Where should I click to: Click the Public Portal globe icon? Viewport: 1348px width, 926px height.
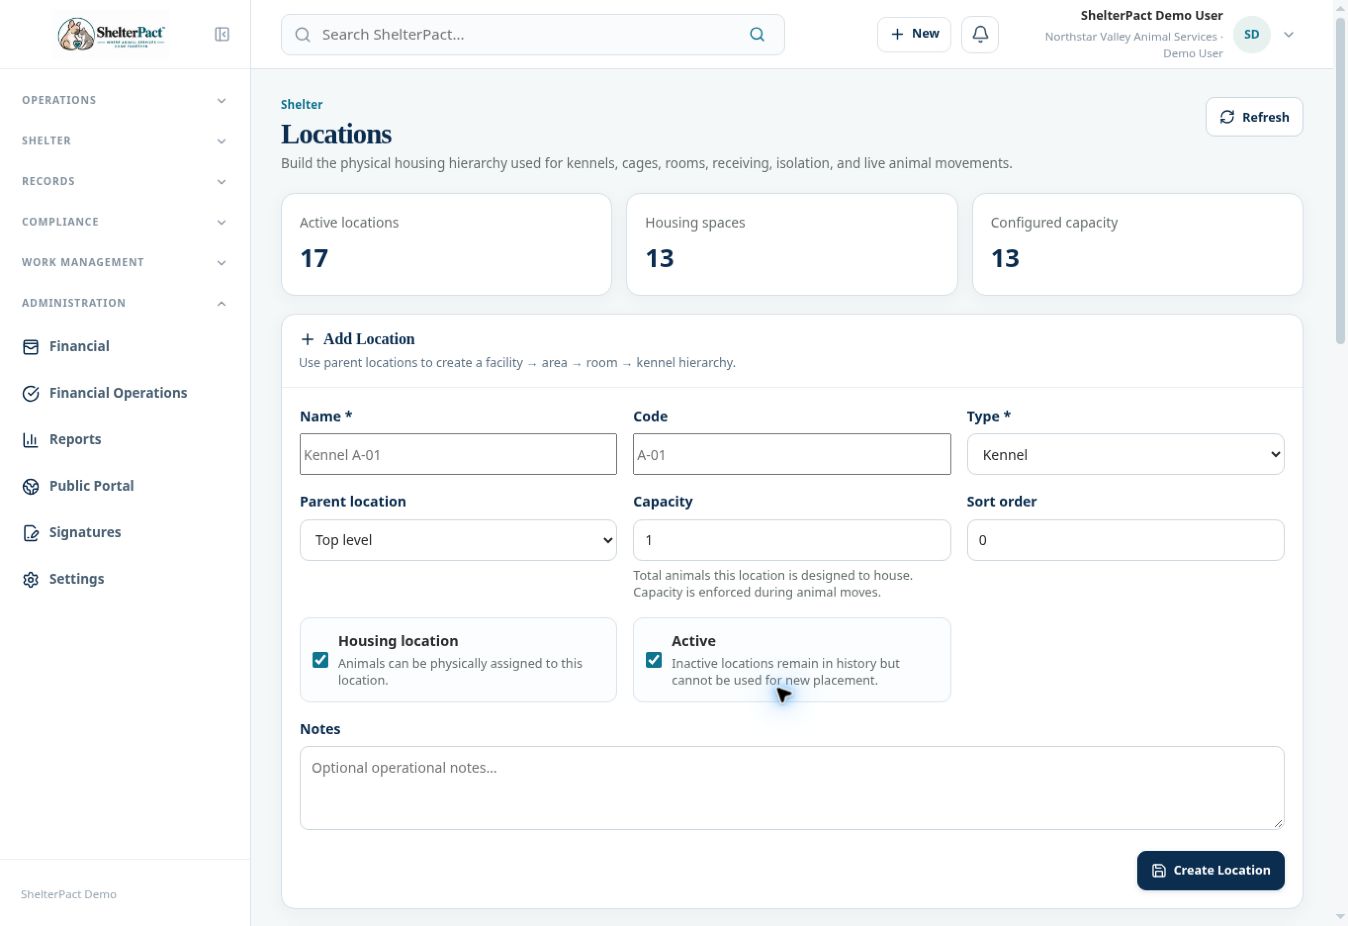(31, 486)
